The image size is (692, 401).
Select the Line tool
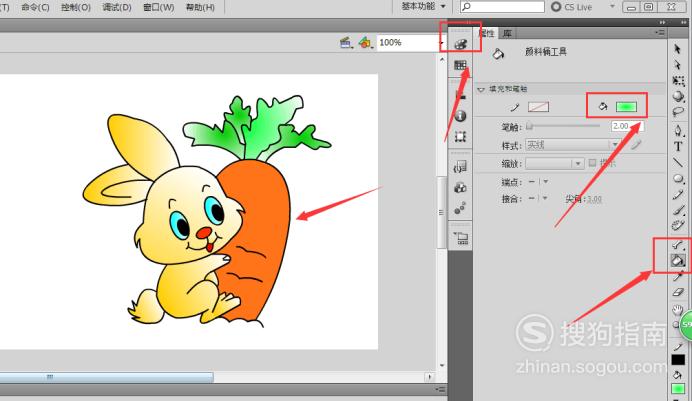click(x=678, y=162)
